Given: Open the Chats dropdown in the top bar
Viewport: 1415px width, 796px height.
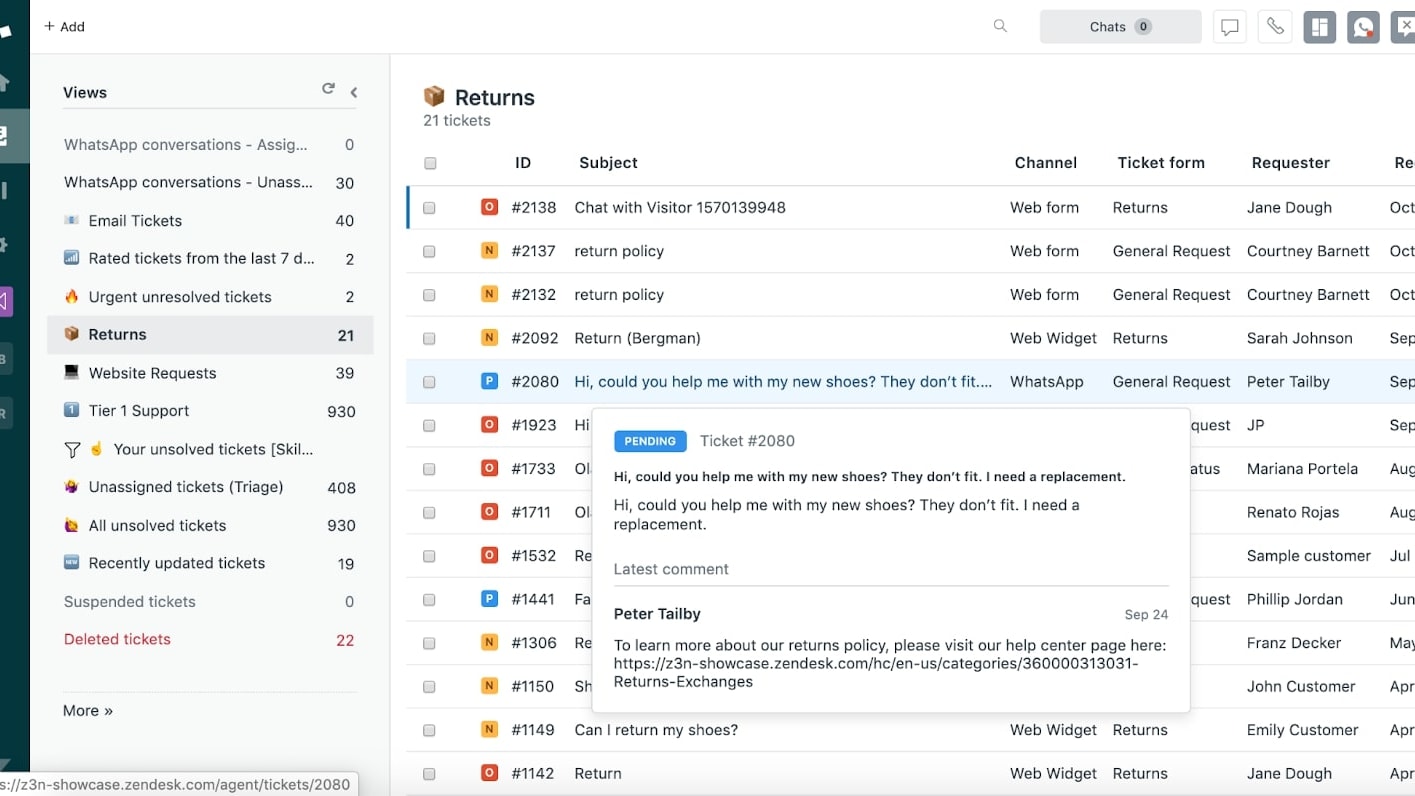Looking at the screenshot, I should (x=1120, y=26).
